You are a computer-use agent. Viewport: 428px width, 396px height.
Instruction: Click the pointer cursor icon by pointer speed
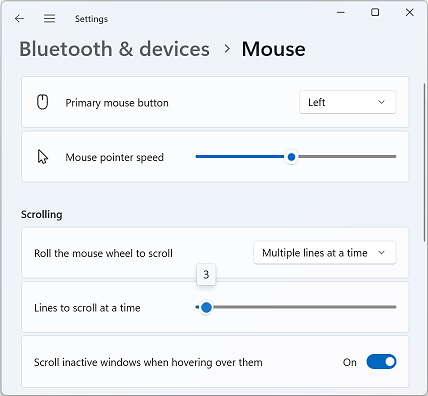[43, 157]
